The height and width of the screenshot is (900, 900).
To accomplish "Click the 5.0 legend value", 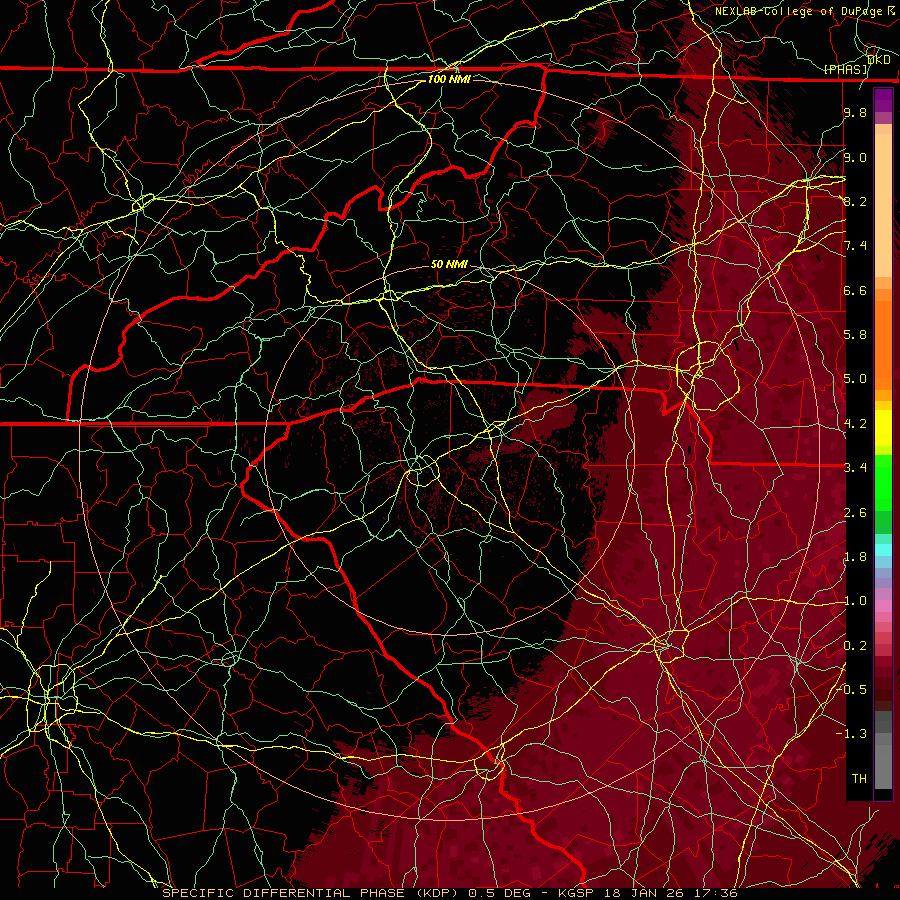I will 855,379.
